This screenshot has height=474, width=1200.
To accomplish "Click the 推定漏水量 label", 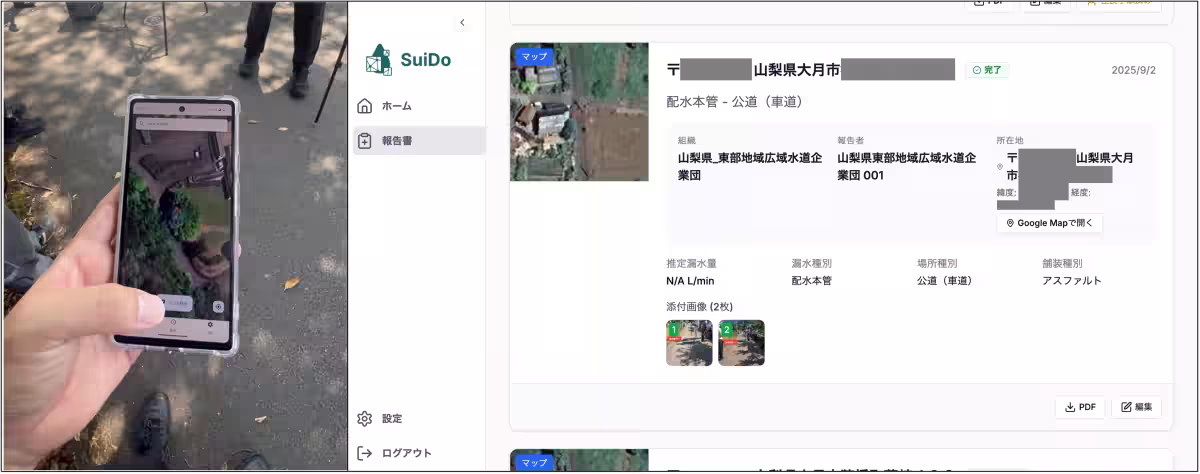I will [691, 263].
